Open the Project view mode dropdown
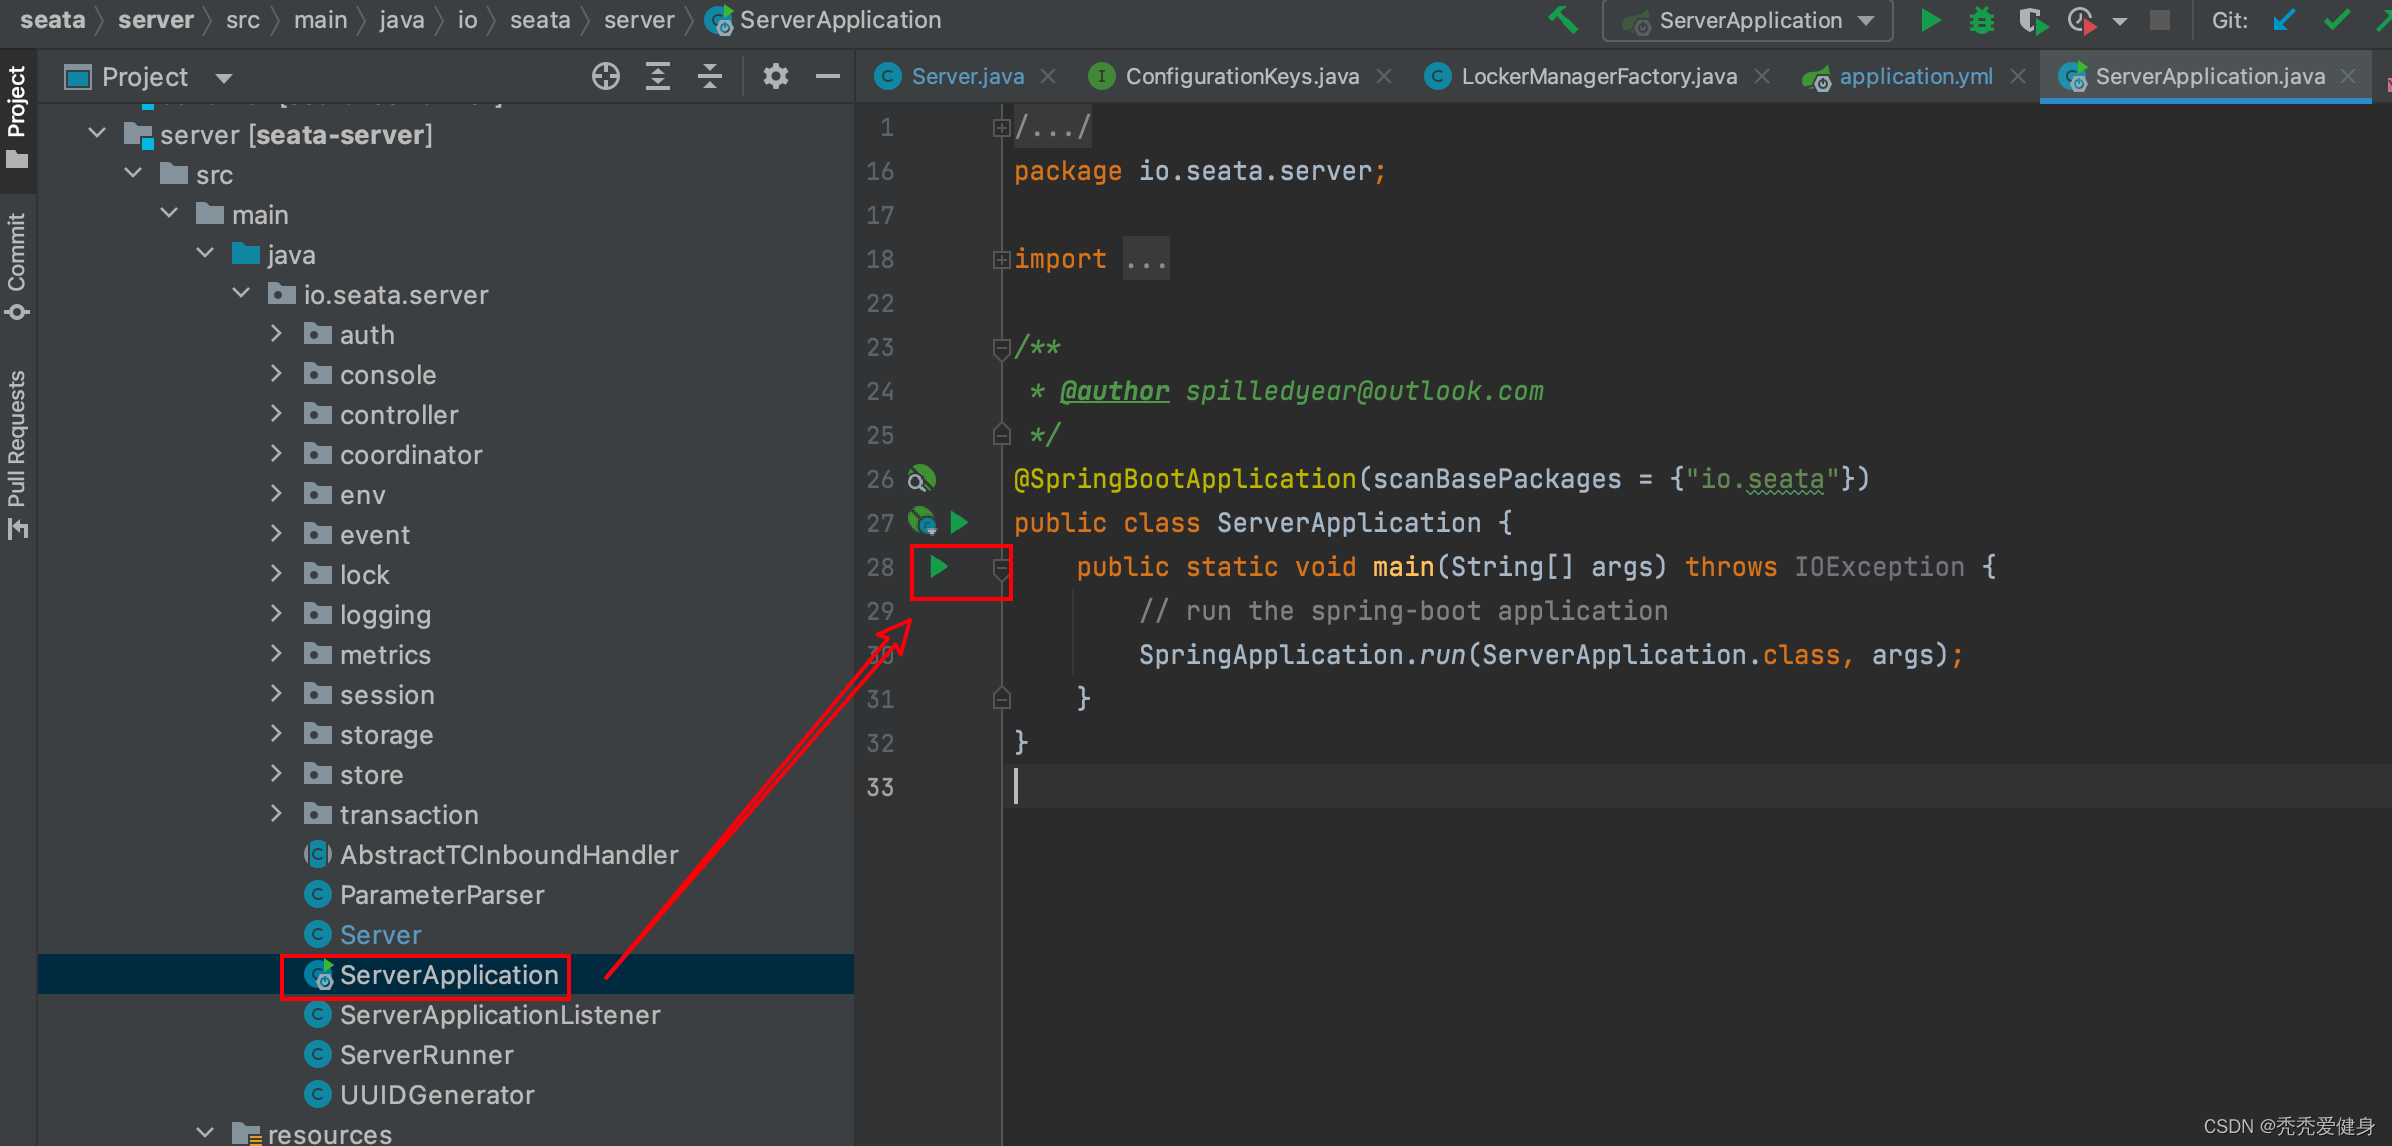 pyautogui.click(x=224, y=78)
